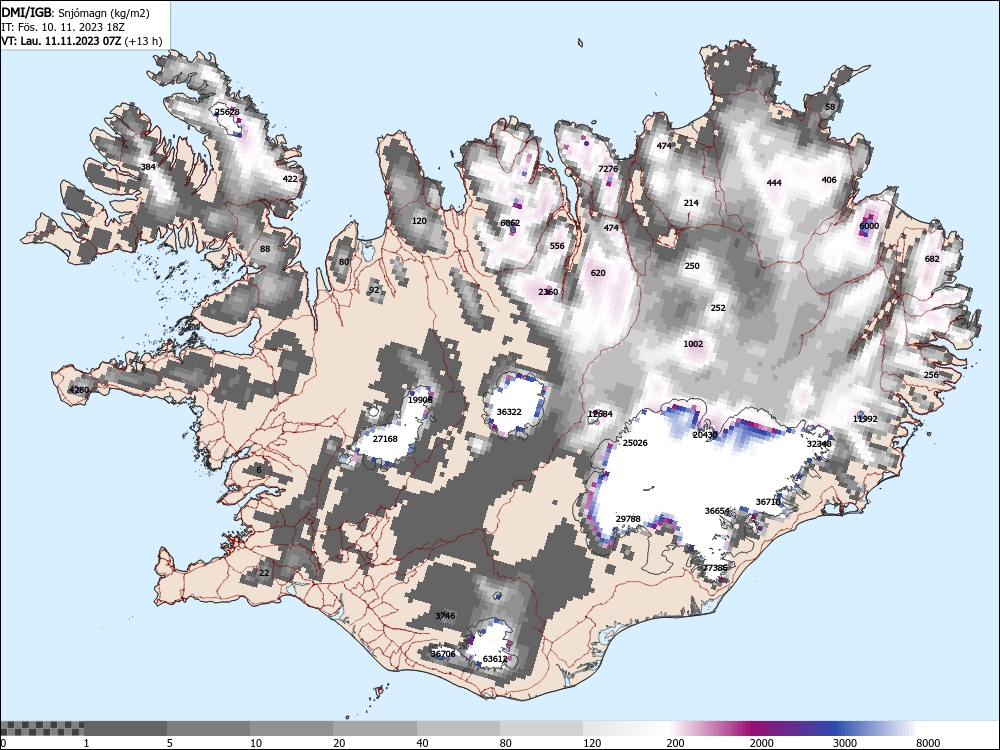Select the map value 88
This screenshot has height=750, width=1000.
(x=265, y=249)
